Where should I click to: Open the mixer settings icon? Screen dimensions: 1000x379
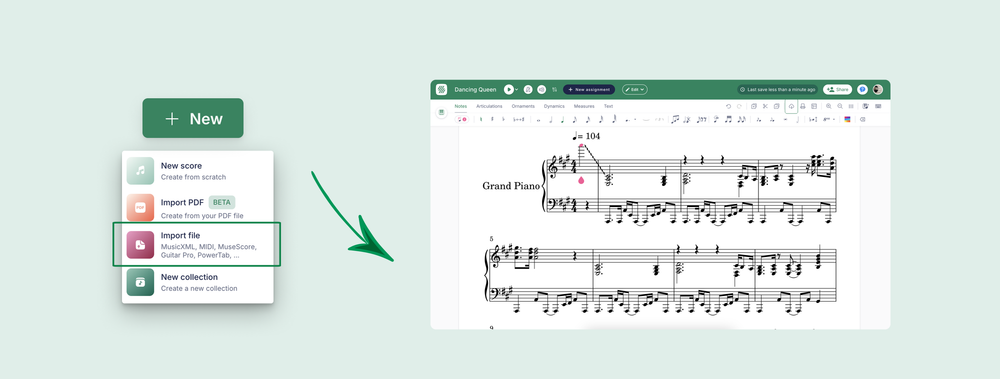(554, 90)
